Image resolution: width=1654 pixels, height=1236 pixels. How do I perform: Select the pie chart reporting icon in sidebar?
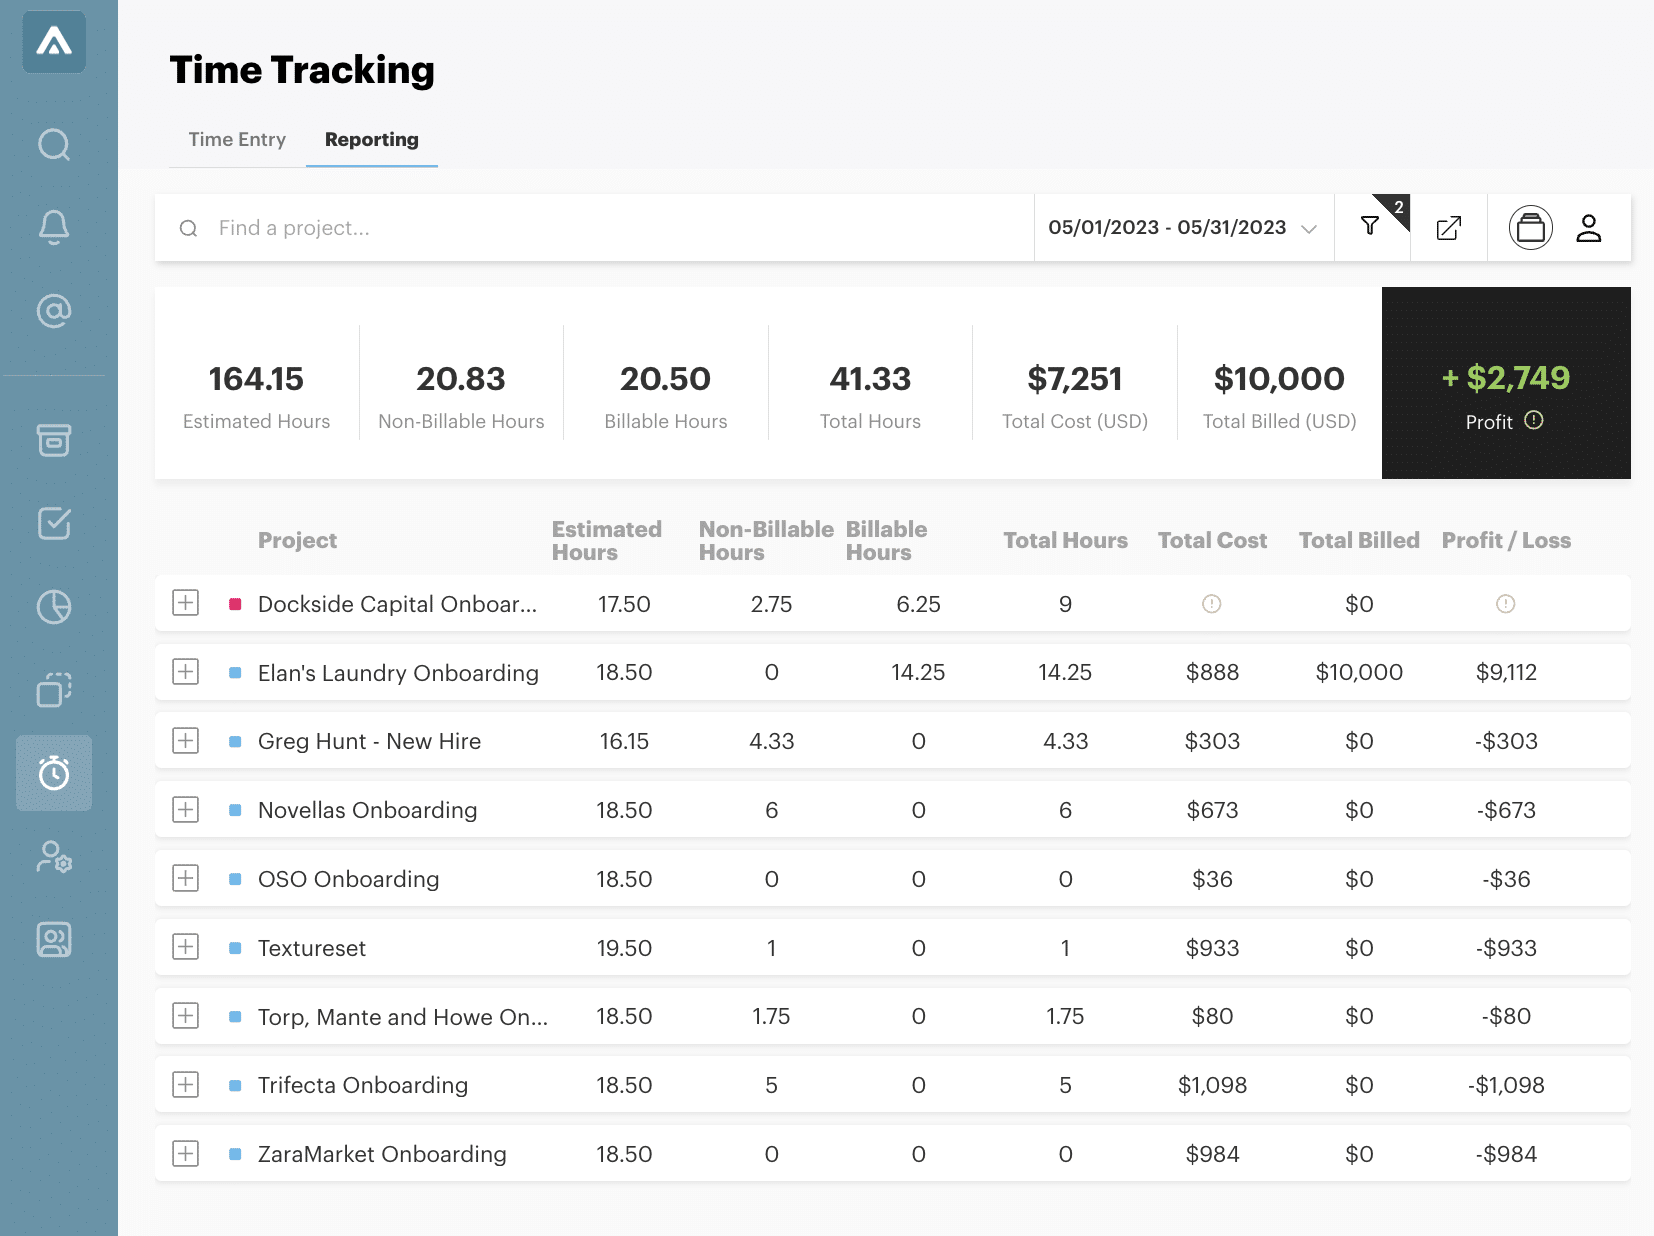54,606
